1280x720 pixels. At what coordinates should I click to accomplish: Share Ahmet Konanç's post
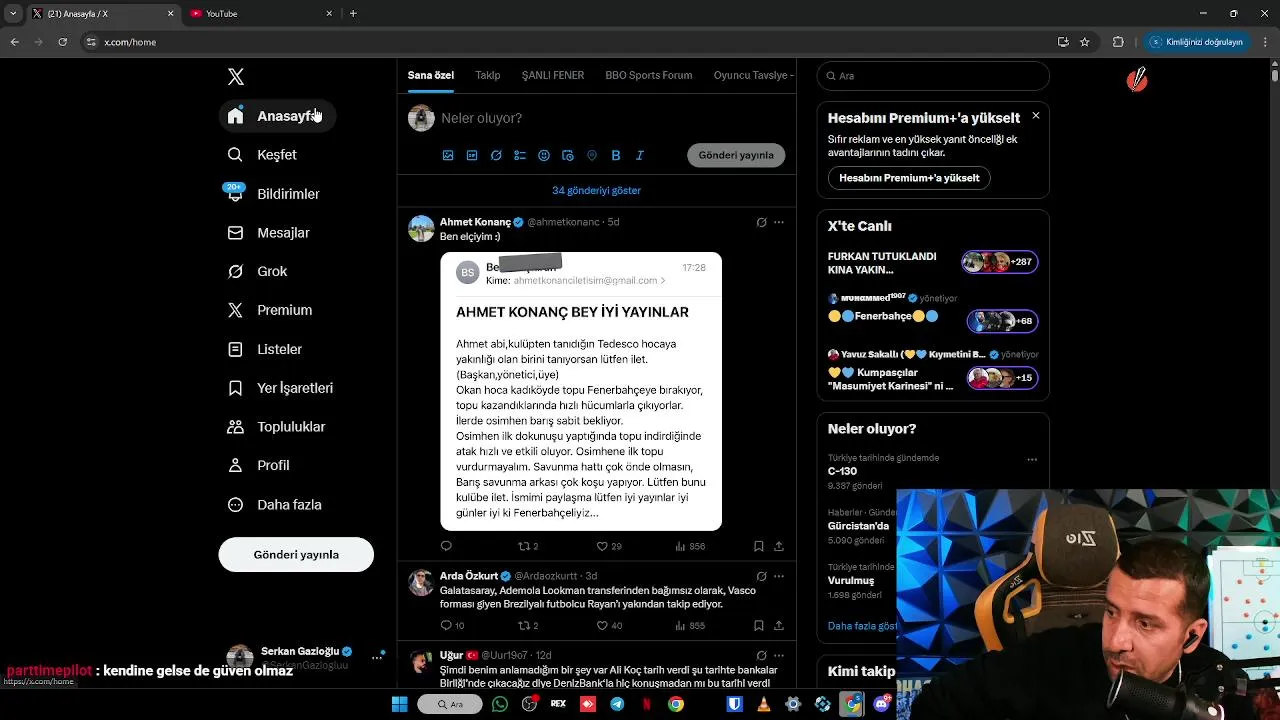coord(779,546)
